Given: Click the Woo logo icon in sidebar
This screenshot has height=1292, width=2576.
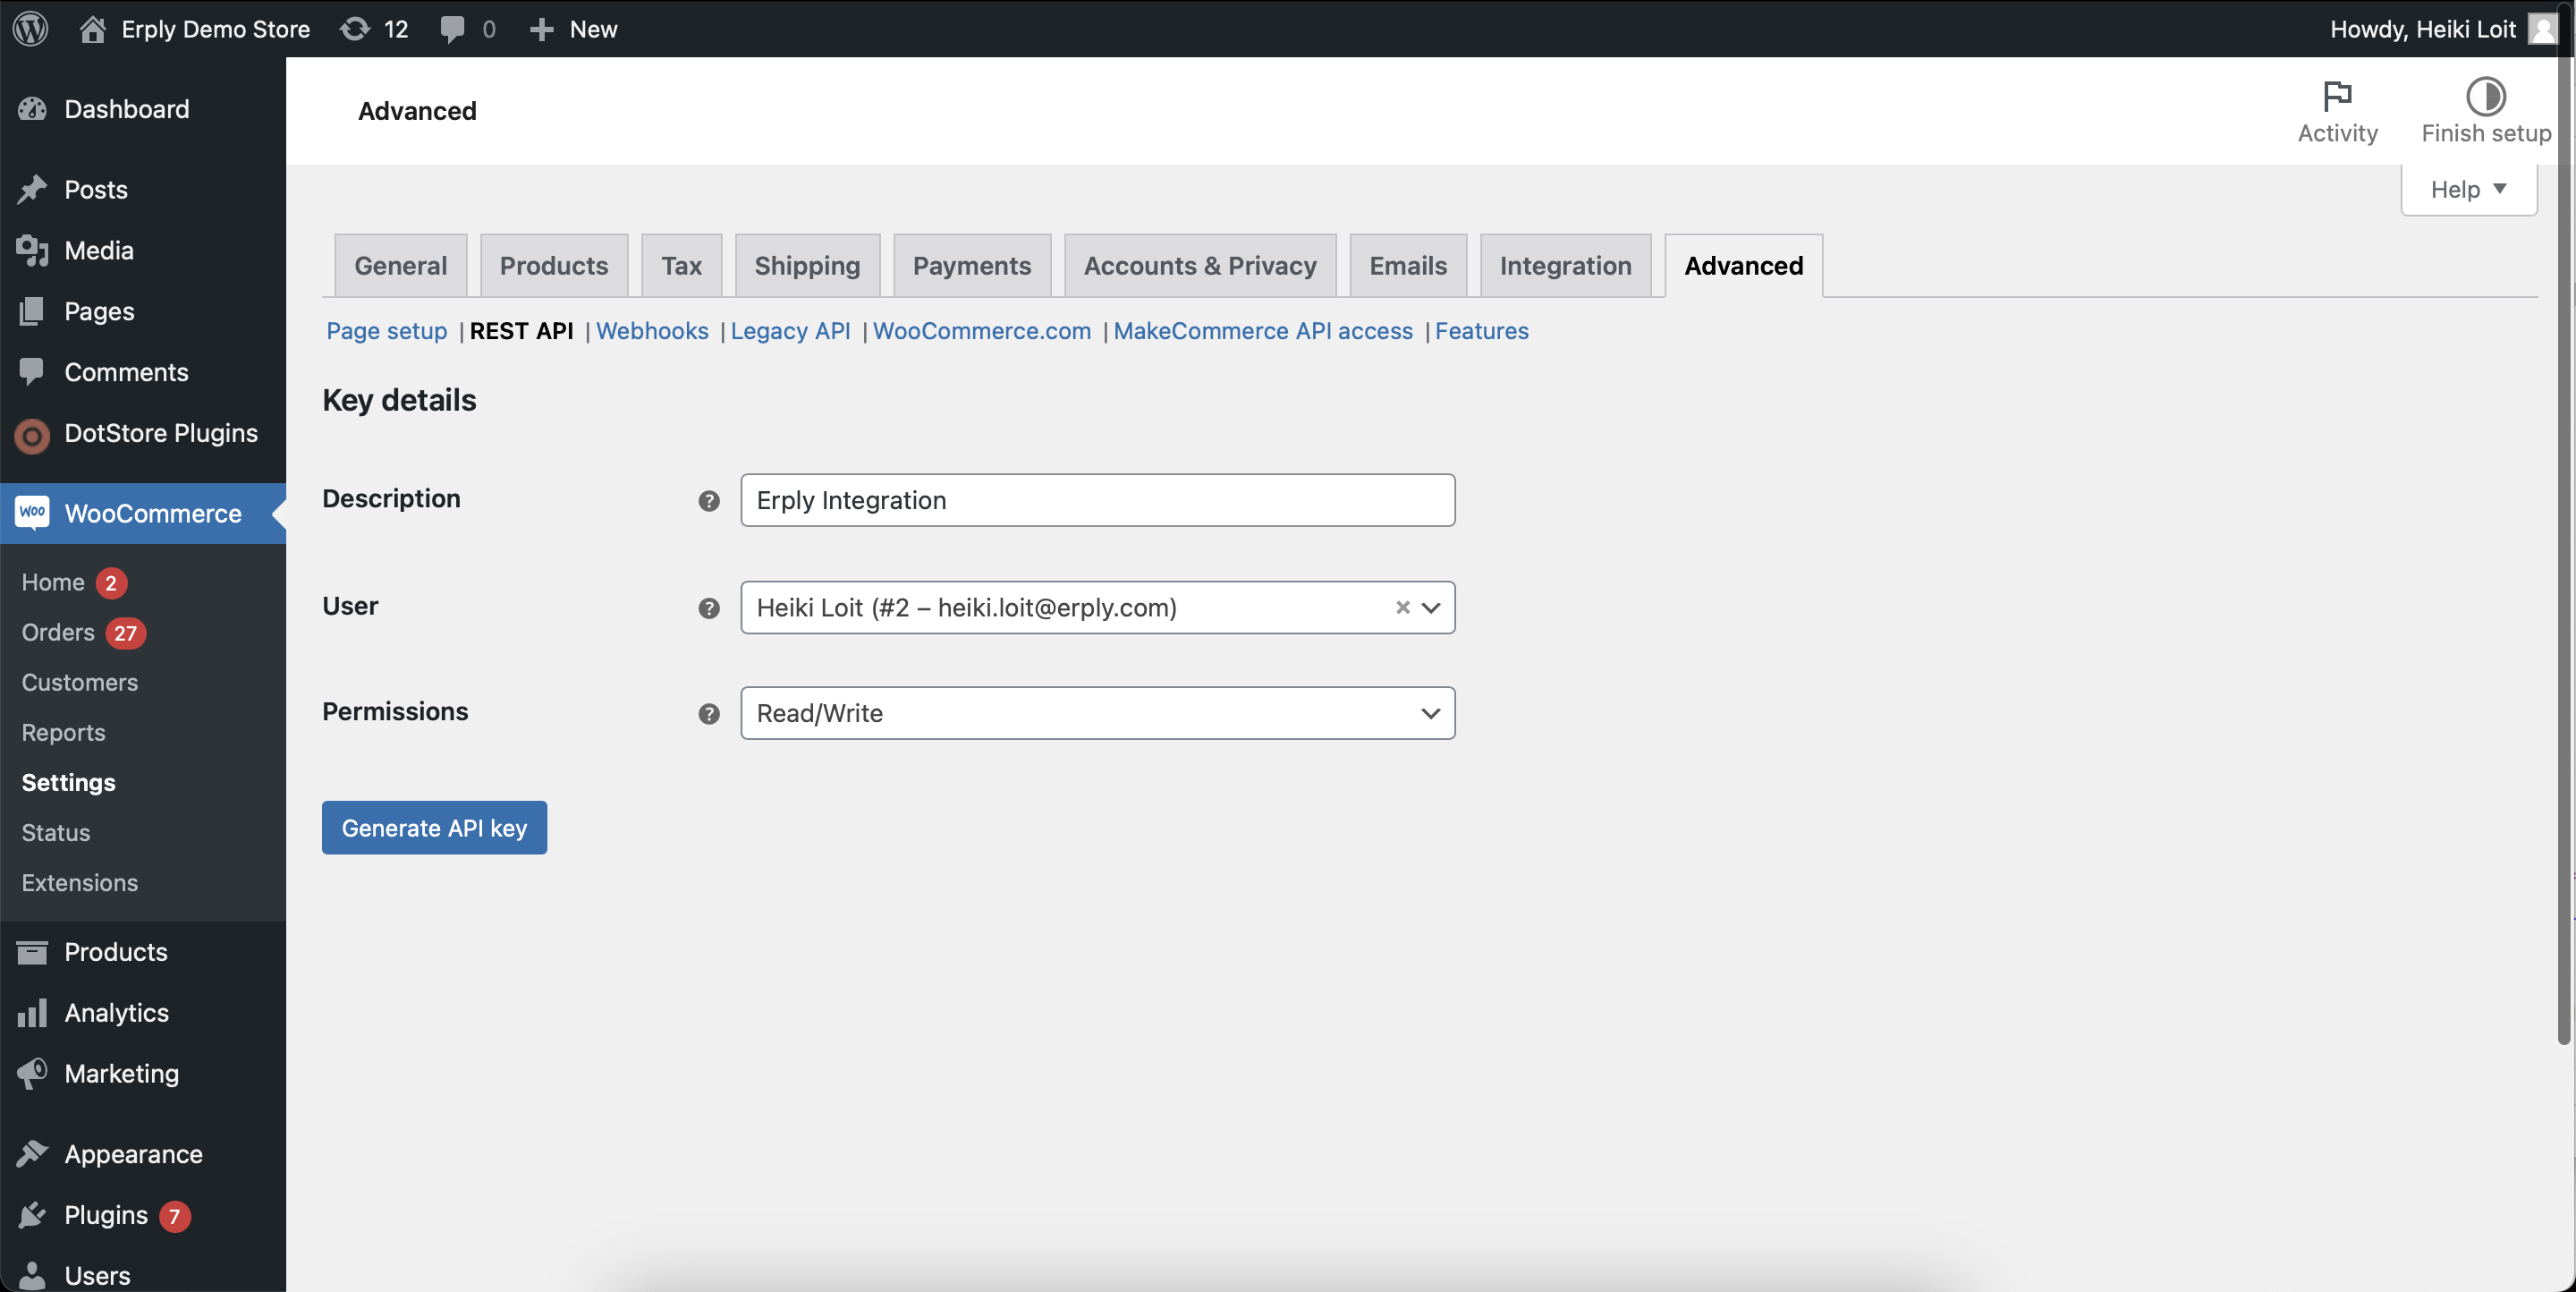Looking at the screenshot, I should point(33,512).
